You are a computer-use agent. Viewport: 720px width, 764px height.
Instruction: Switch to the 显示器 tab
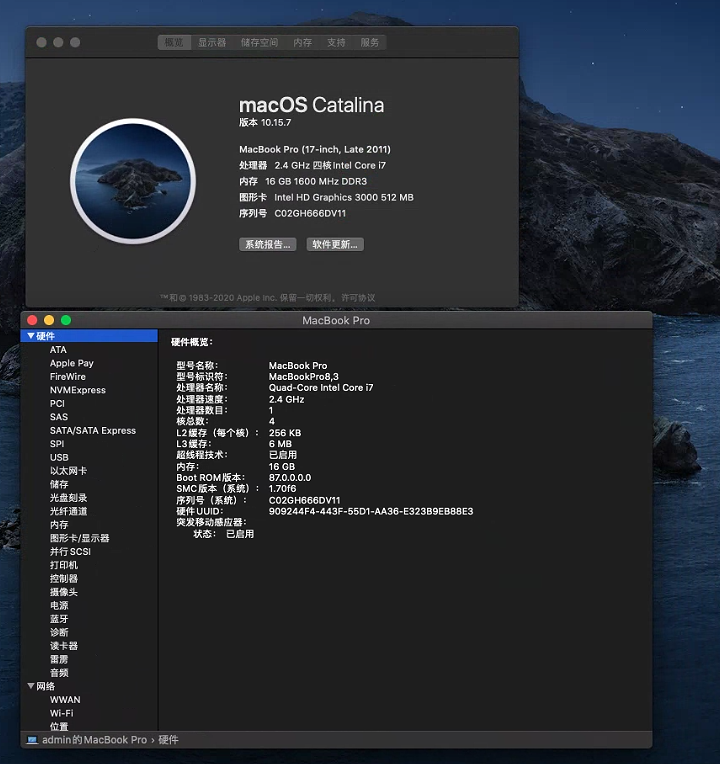(x=212, y=43)
